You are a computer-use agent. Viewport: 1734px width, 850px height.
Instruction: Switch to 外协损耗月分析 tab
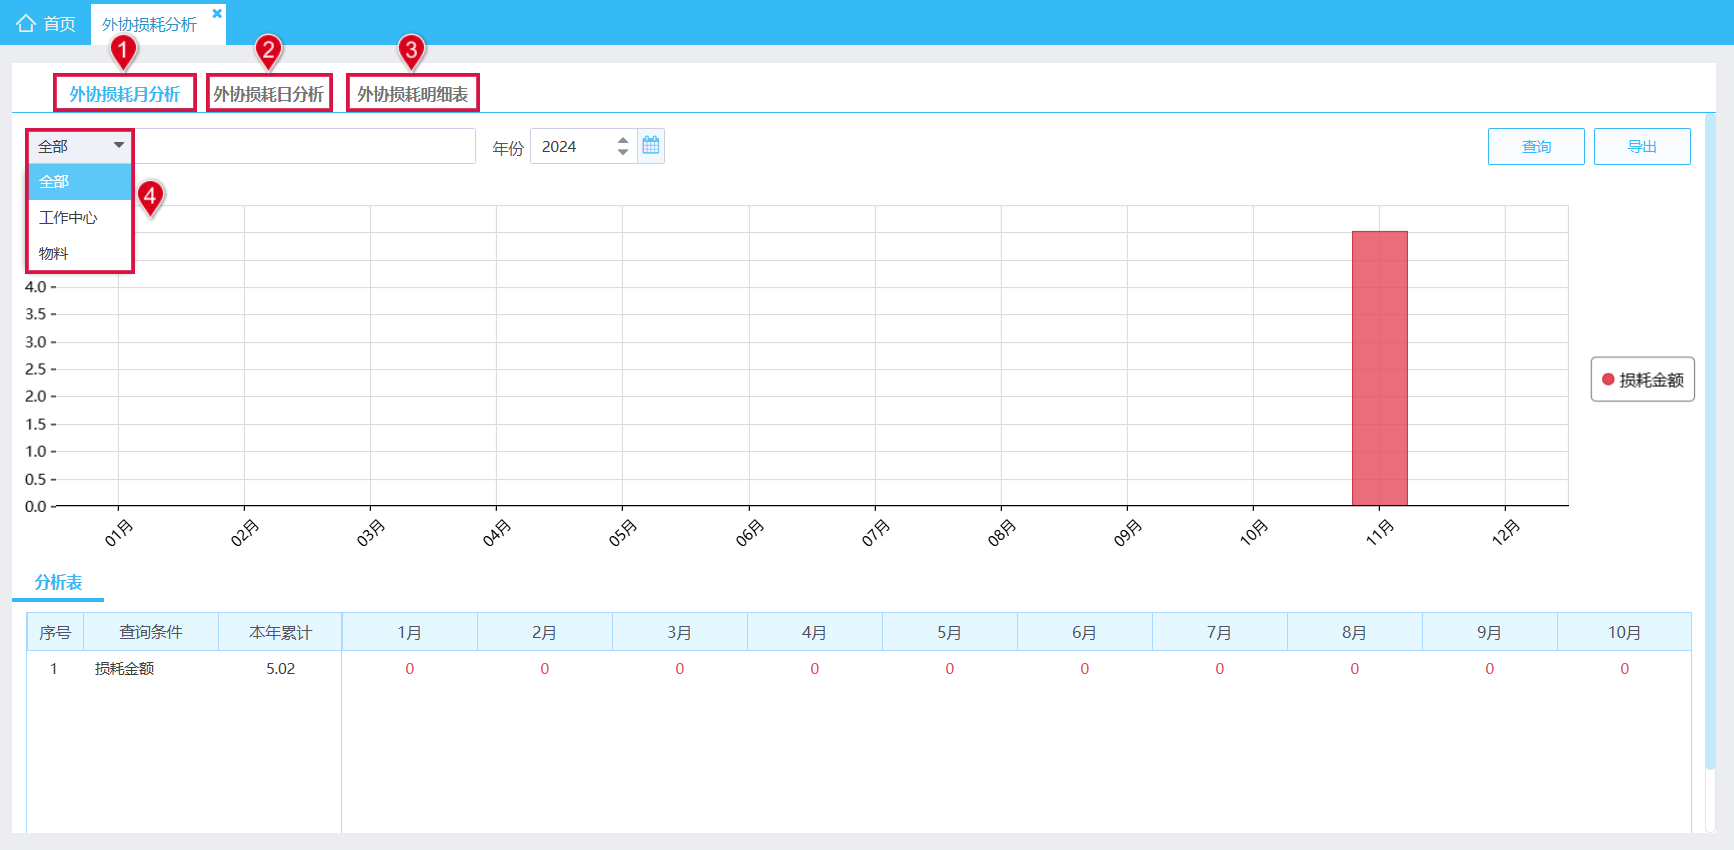point(125,94)
